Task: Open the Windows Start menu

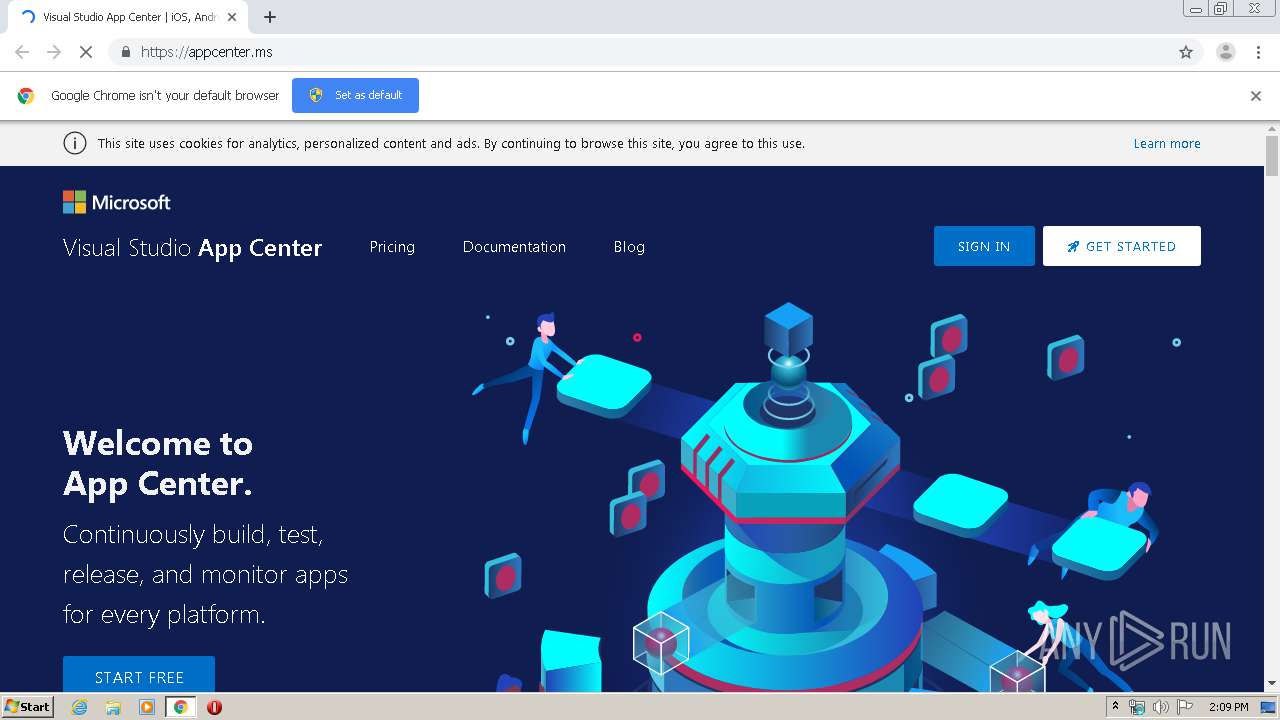Action: [27, 706]
